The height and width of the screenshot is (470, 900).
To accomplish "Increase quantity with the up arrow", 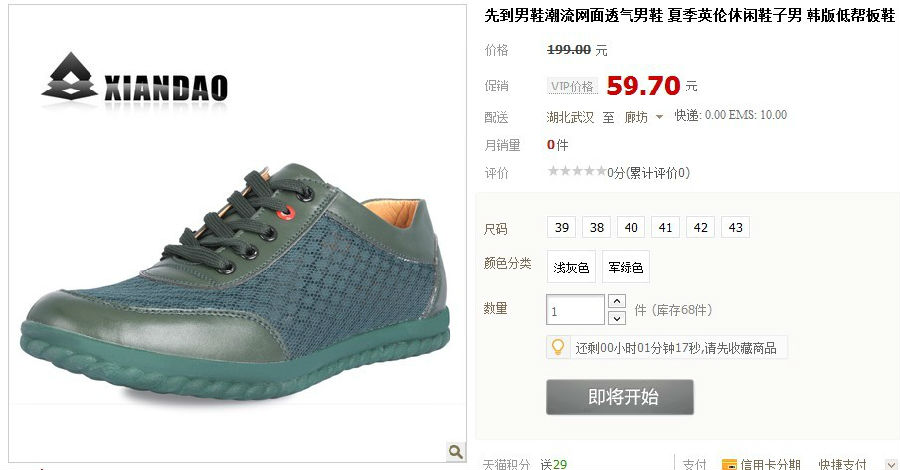I will (616, 301).
